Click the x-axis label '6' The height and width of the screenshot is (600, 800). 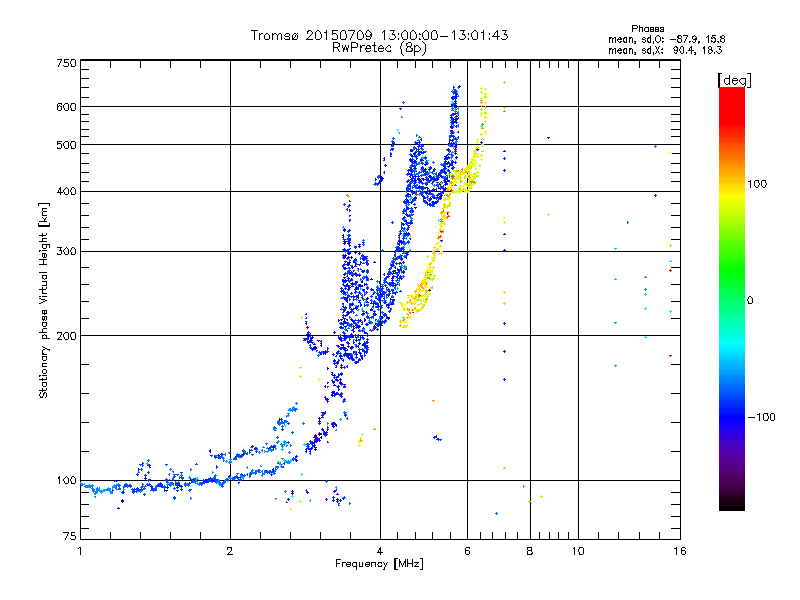pyautogui.click(x=467, y=551)
